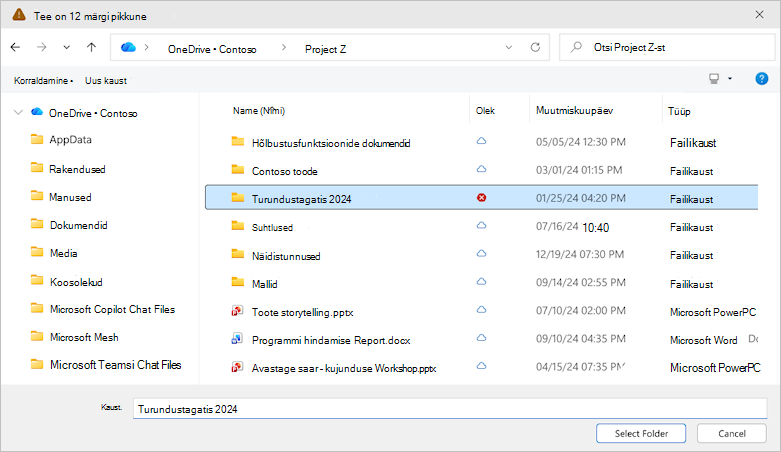Click the orange warning triangle in the title bar
Screen dimensions: 781x452
19,14
